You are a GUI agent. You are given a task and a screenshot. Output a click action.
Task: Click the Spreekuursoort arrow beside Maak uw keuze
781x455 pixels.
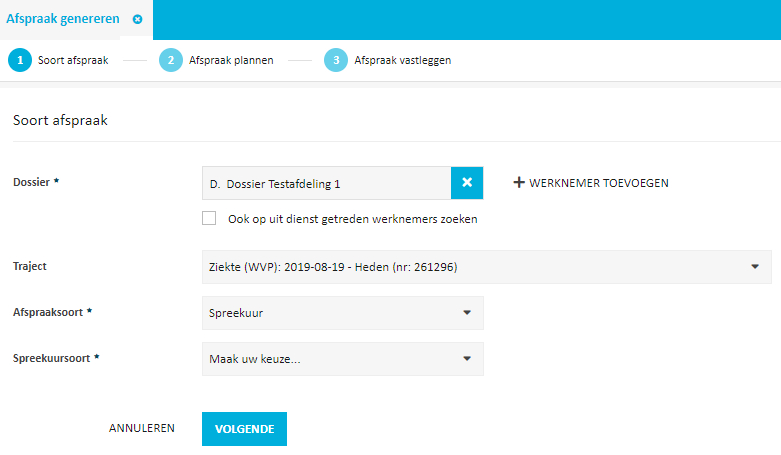pyautogui.click(x=466, y=359)
